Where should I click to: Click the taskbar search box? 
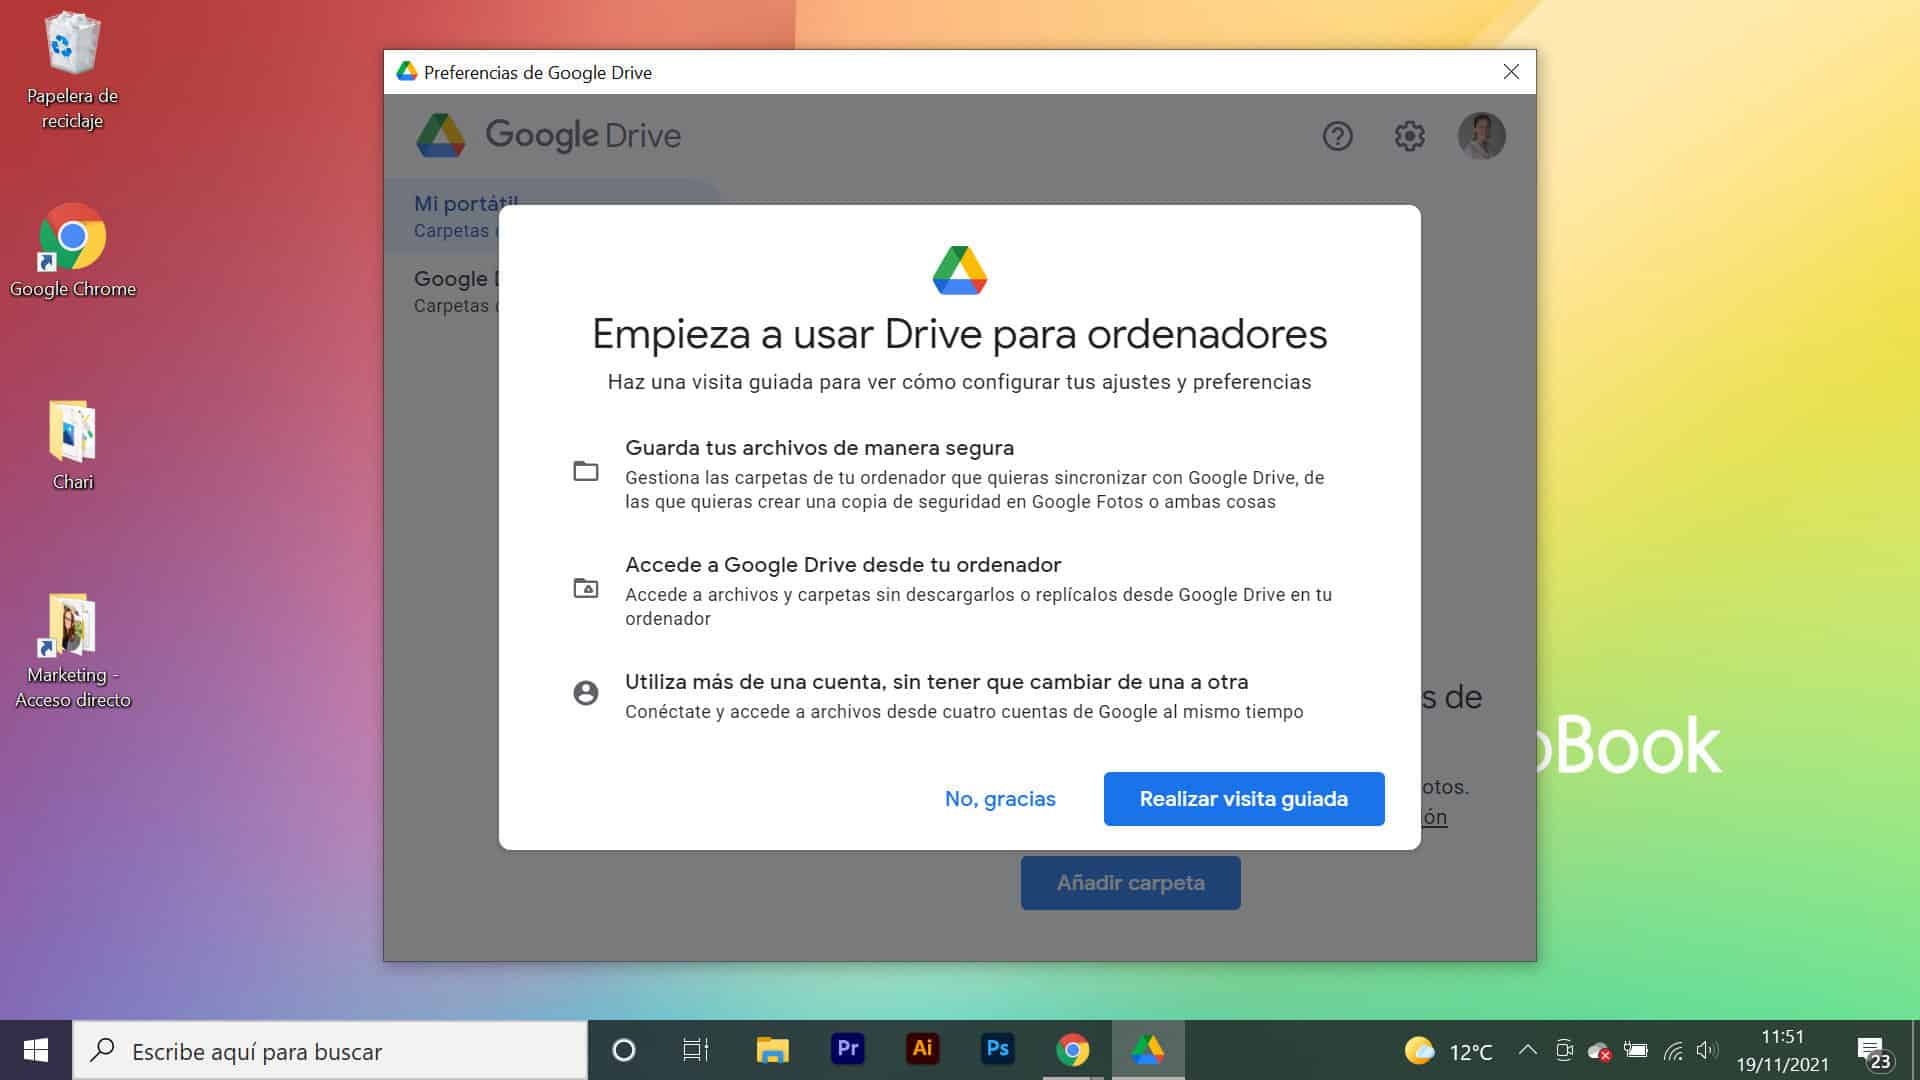click(x=330, y=1050)
